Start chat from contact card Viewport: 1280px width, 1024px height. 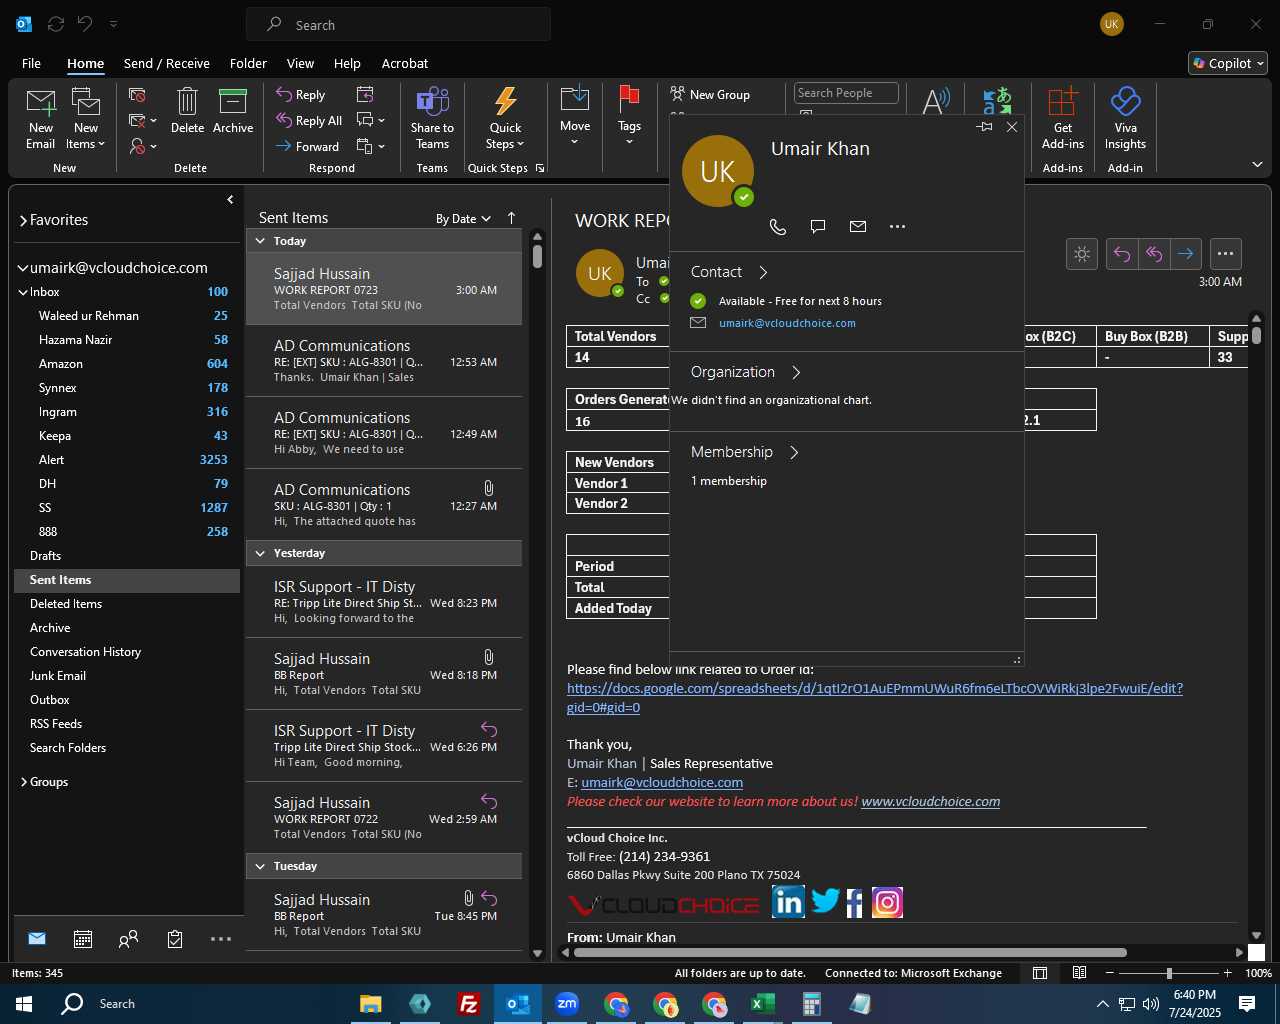818,226
